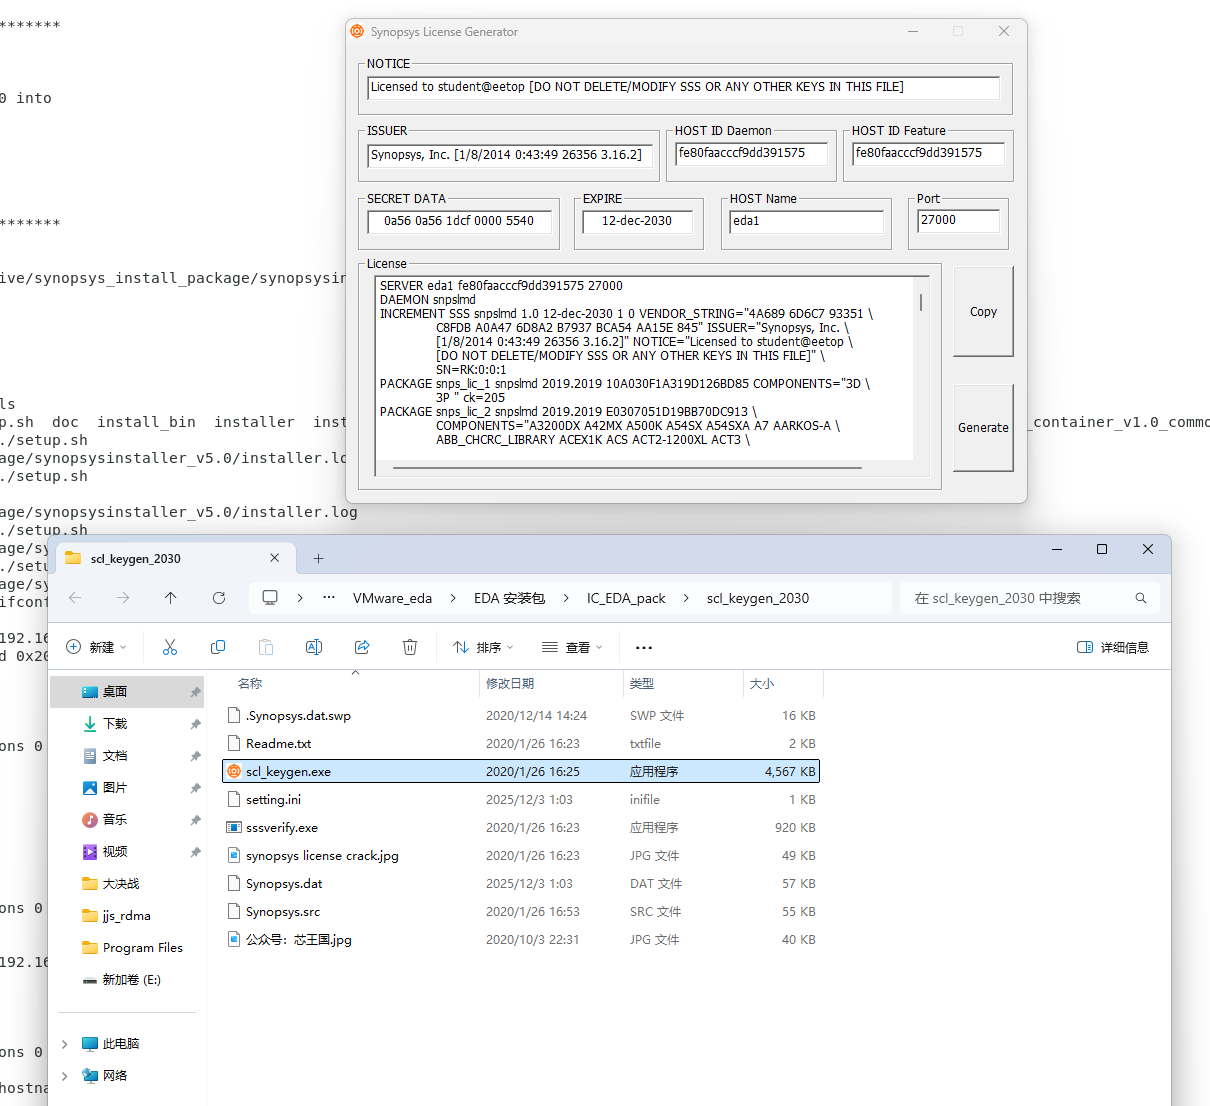Open a new Explorer tab

[319, 559]
